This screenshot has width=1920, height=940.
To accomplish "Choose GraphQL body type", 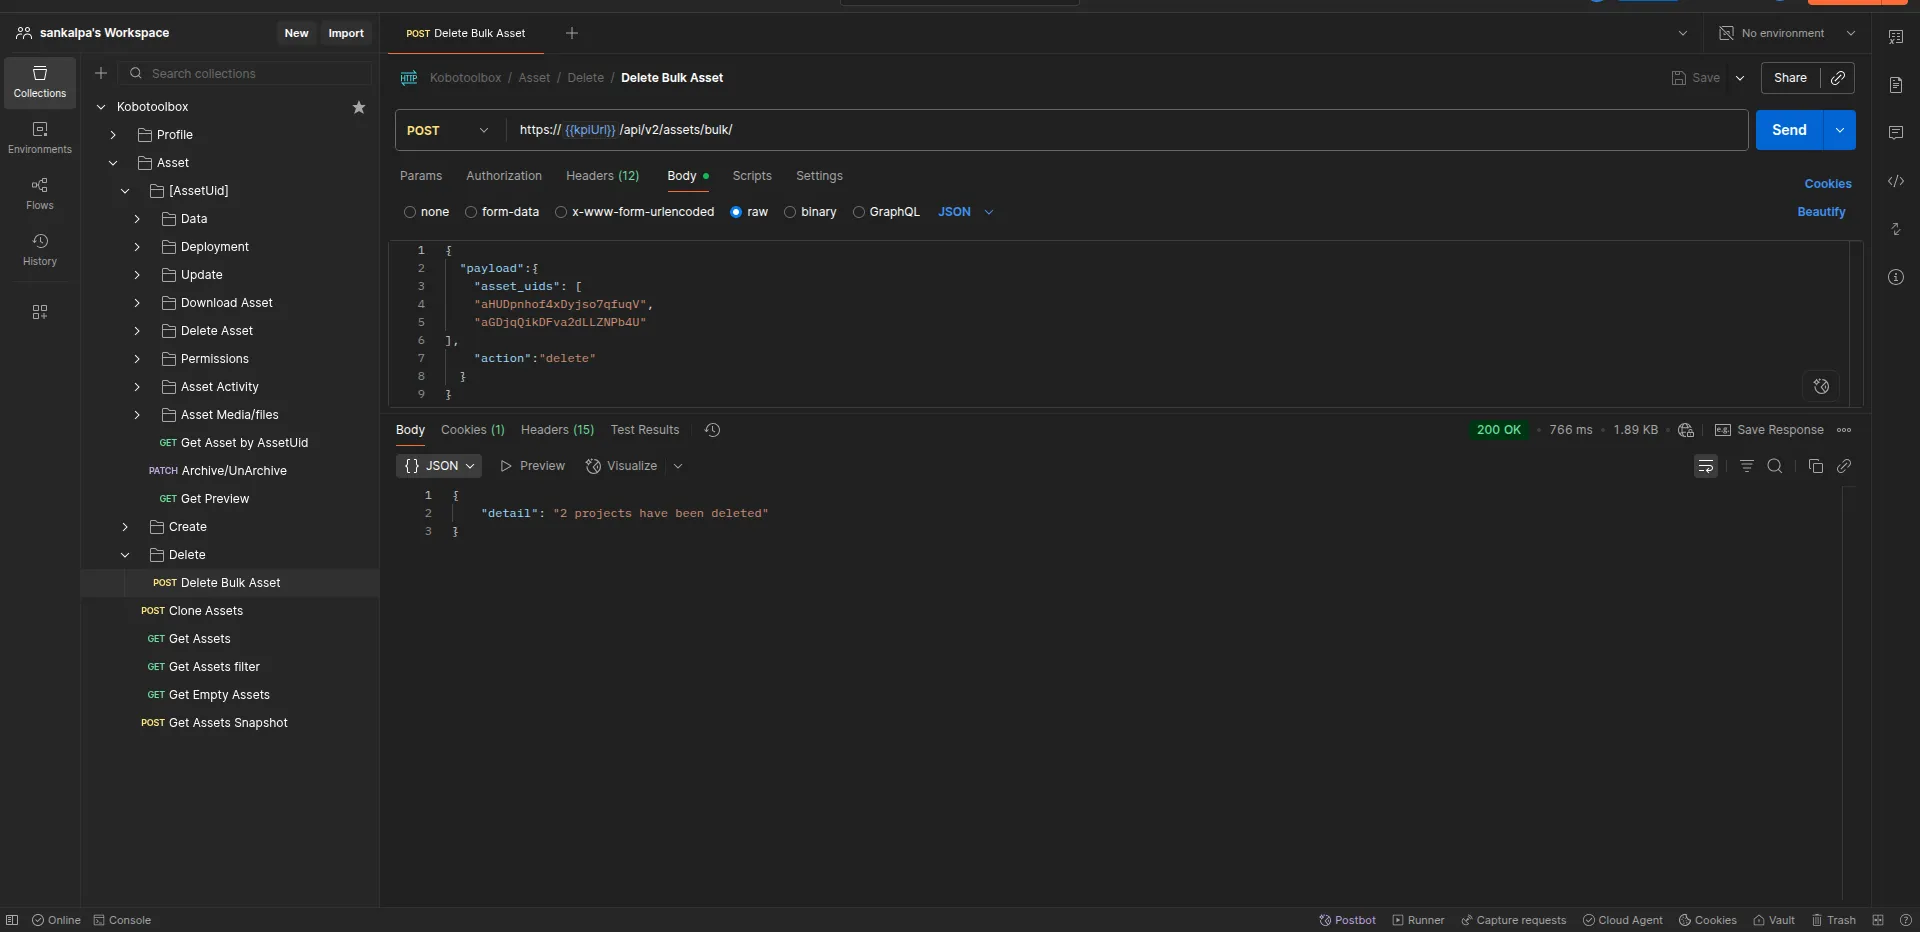I will click(859, 212).
